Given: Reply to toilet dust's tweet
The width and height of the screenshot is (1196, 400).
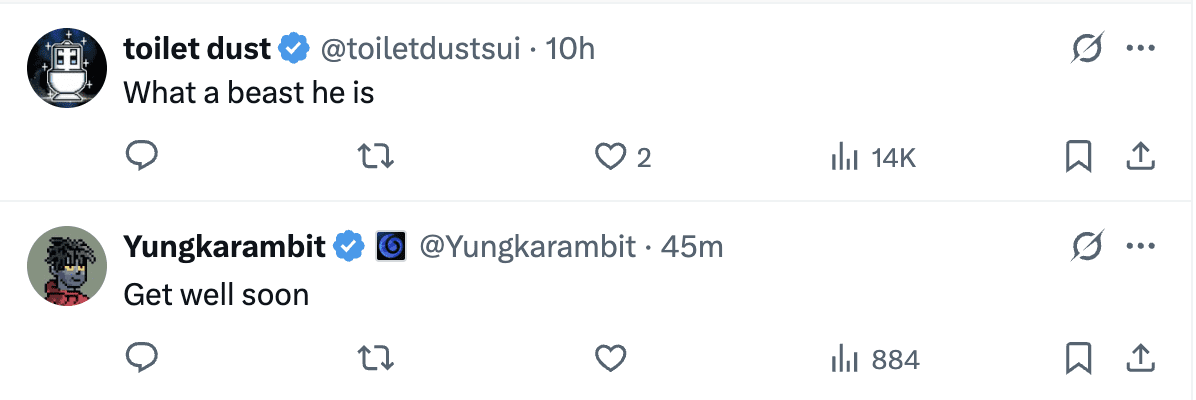Looking at the screenshot, I should 142,157.
